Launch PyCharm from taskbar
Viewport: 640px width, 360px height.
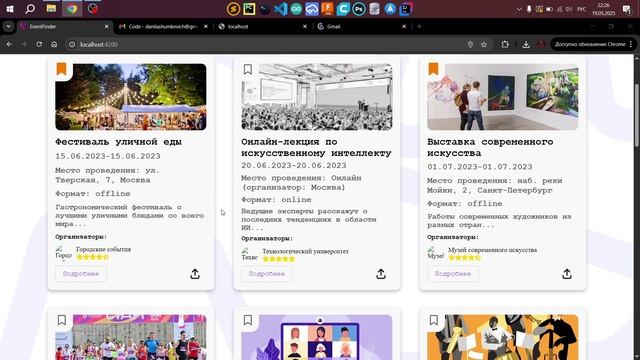tap(249, 9)
